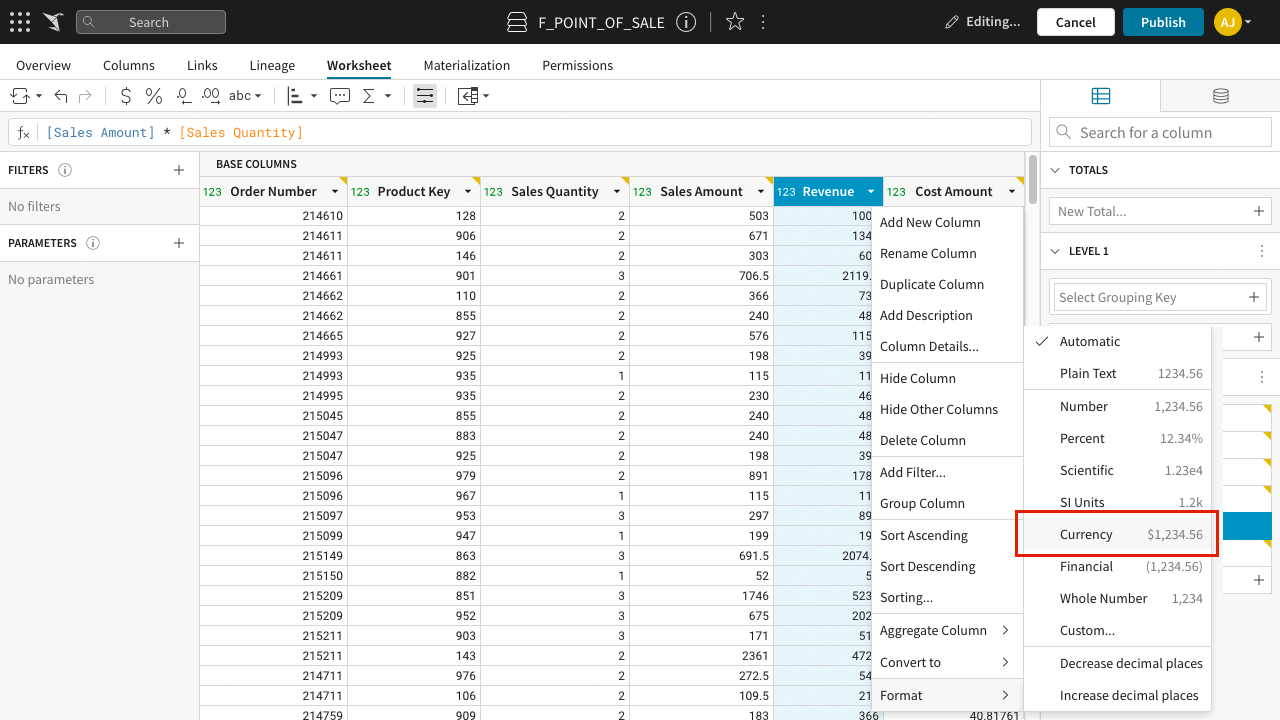
Task: Click the comment bubble toolbar icon
Action: (x=340, y=96)
